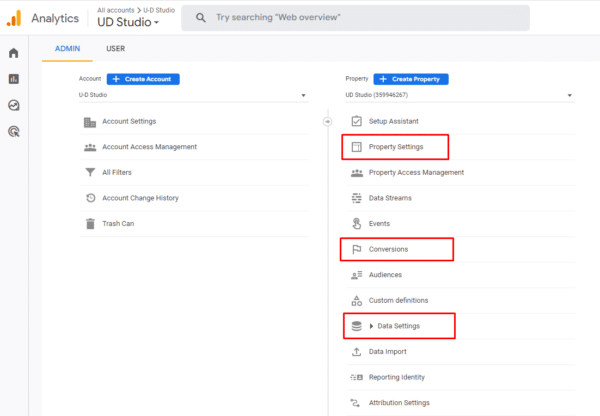Click the Events touch icon
600x416 pixels.
pos(357,223)
